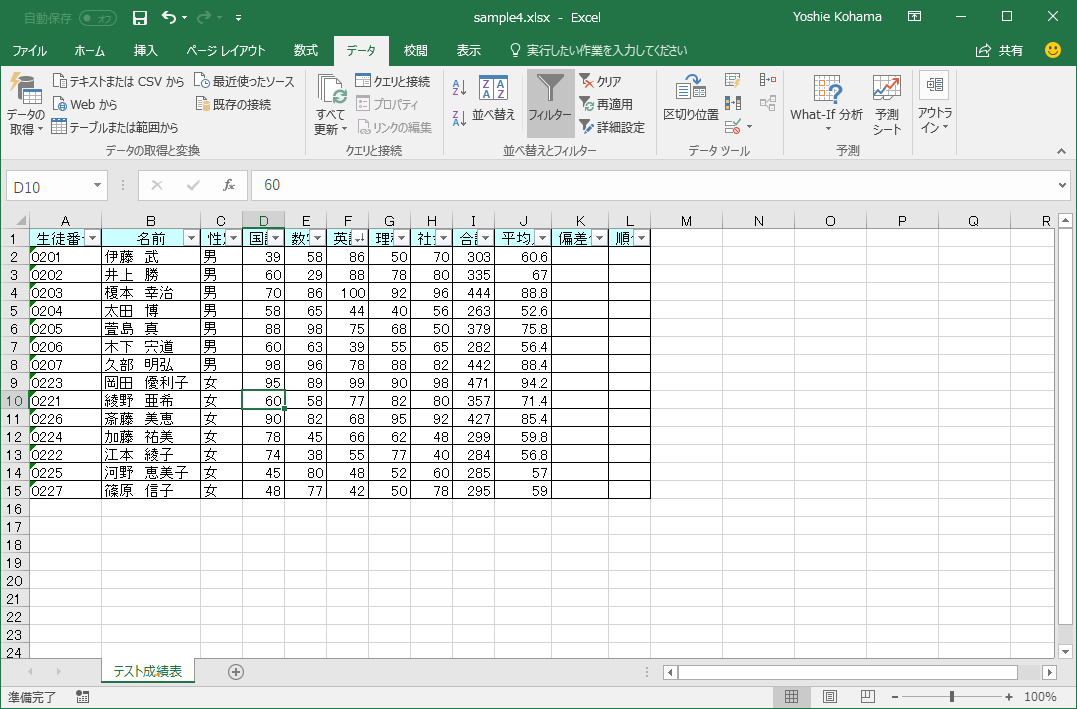Click the sort ascending A-Z icon
The image size is (1077, 709).
459,87
